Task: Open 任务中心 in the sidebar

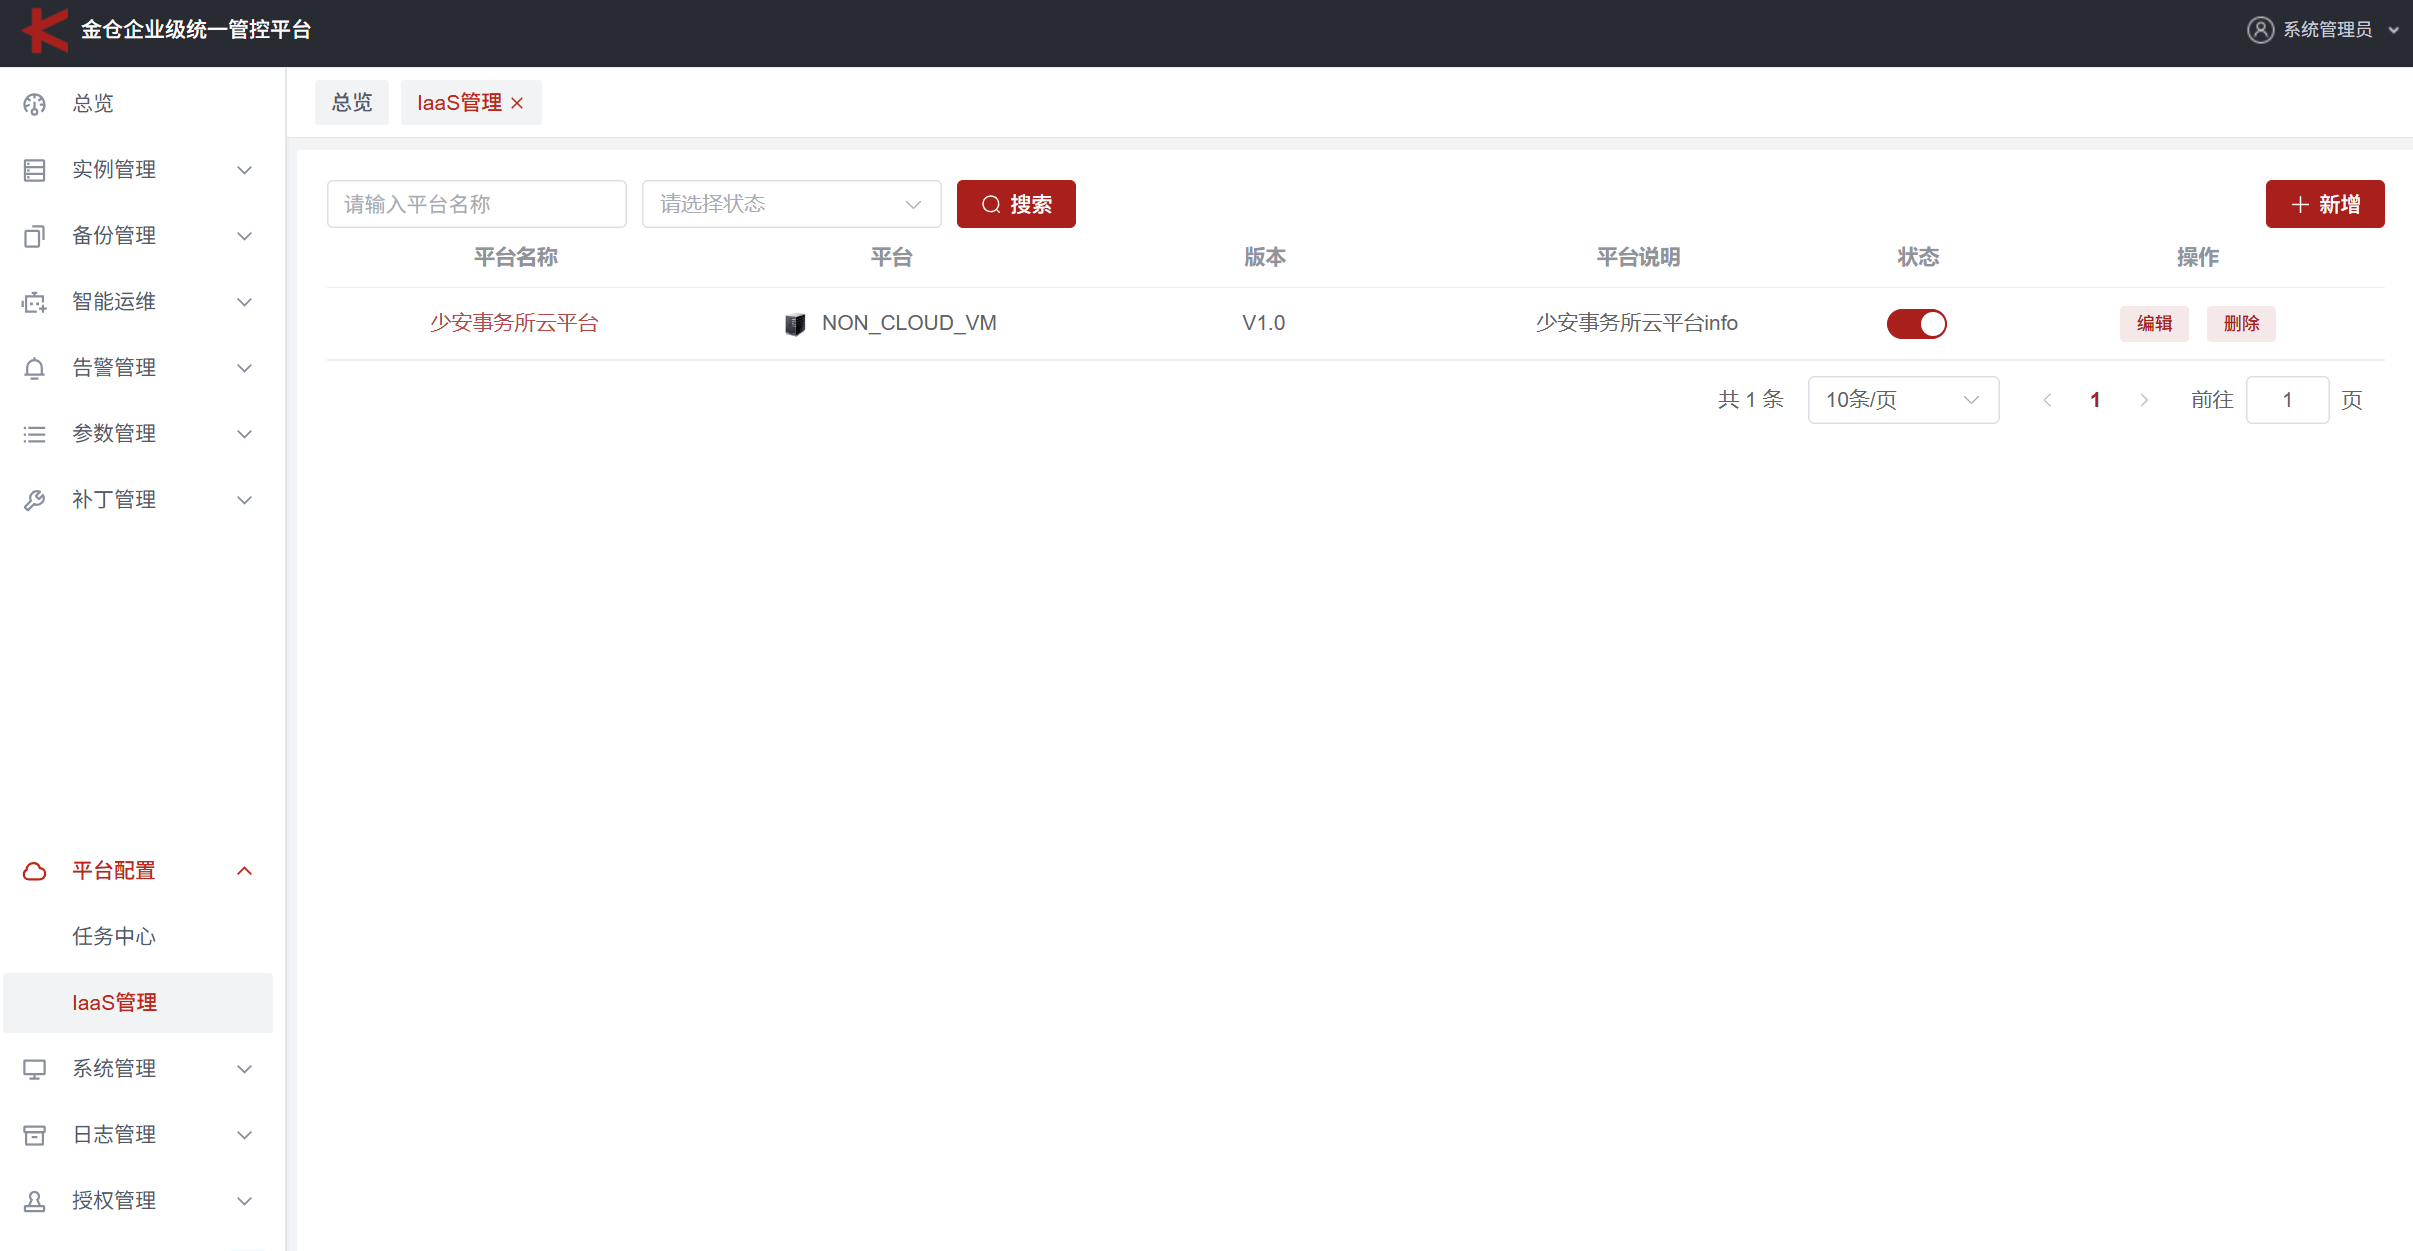Action: pyautogui.click(x=114, y=937)
